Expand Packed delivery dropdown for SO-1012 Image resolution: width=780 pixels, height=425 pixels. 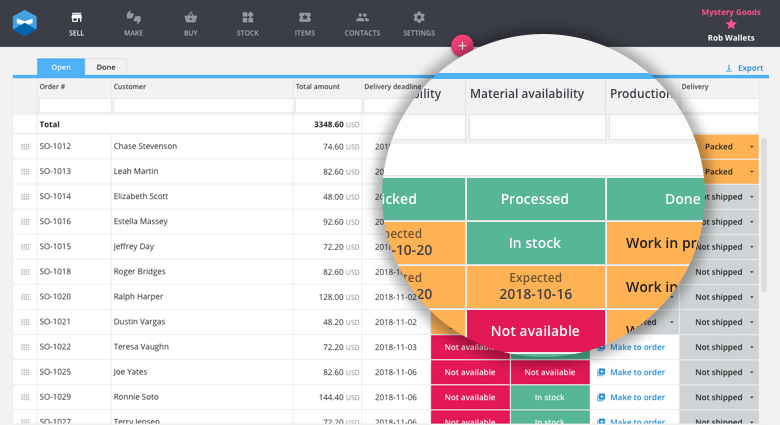tap(751, 147)
